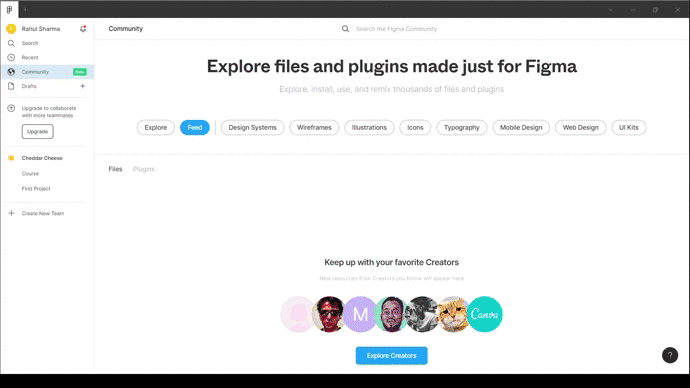Click the Cheddar Cheese team icon
Image resolution: width=690 pixels, height=388 pixels.
click(11, 158)
